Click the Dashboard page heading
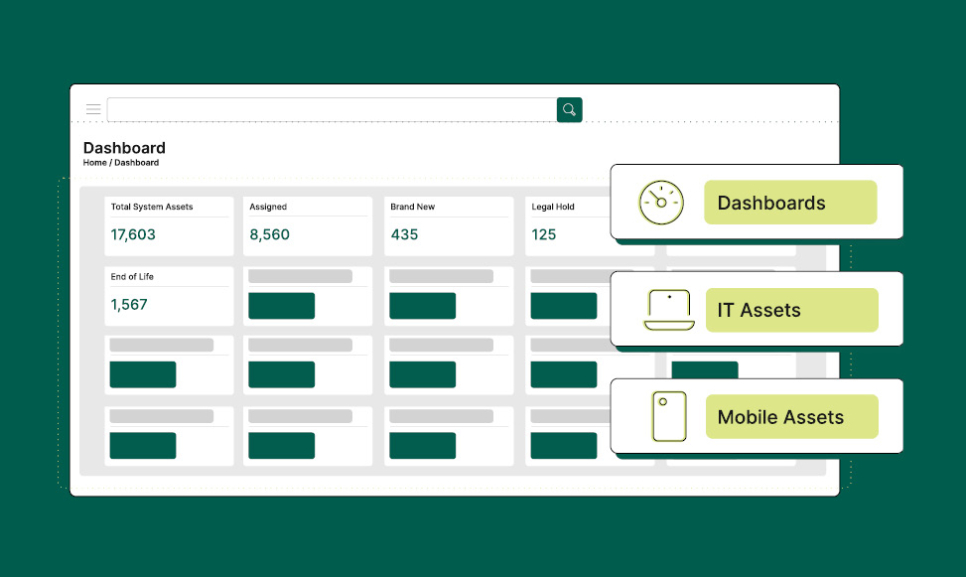This screenshot has width=966, height=577. pos(124,148)
